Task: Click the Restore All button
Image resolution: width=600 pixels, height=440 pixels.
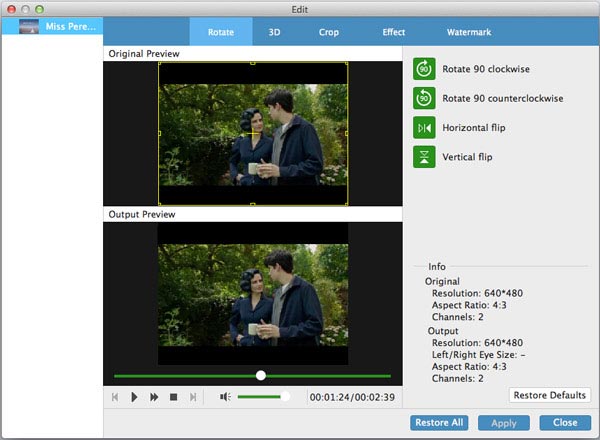Action: [x=439, y=423]
